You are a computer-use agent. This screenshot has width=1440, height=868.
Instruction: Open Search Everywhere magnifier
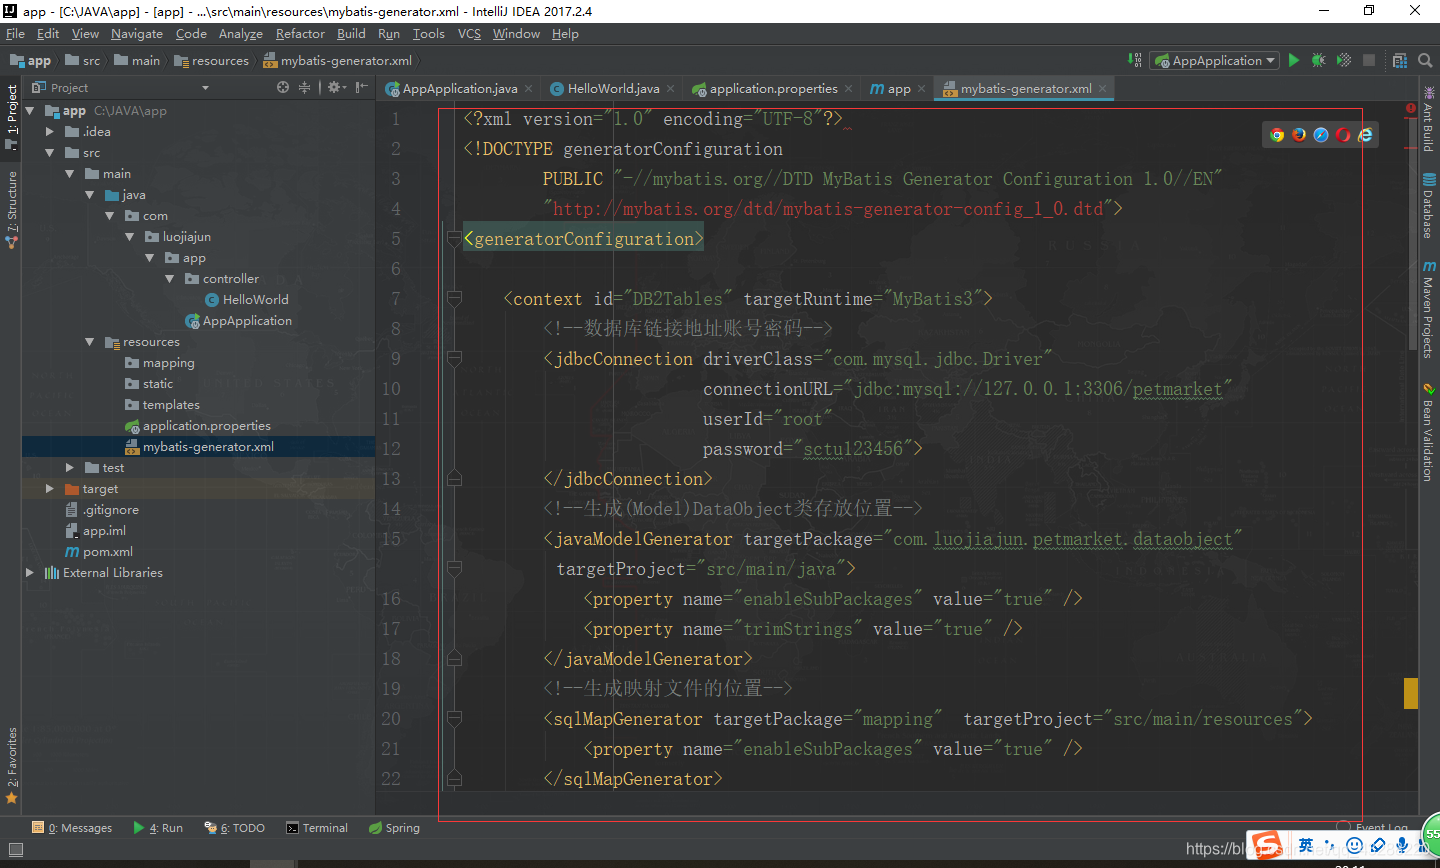1425,60
